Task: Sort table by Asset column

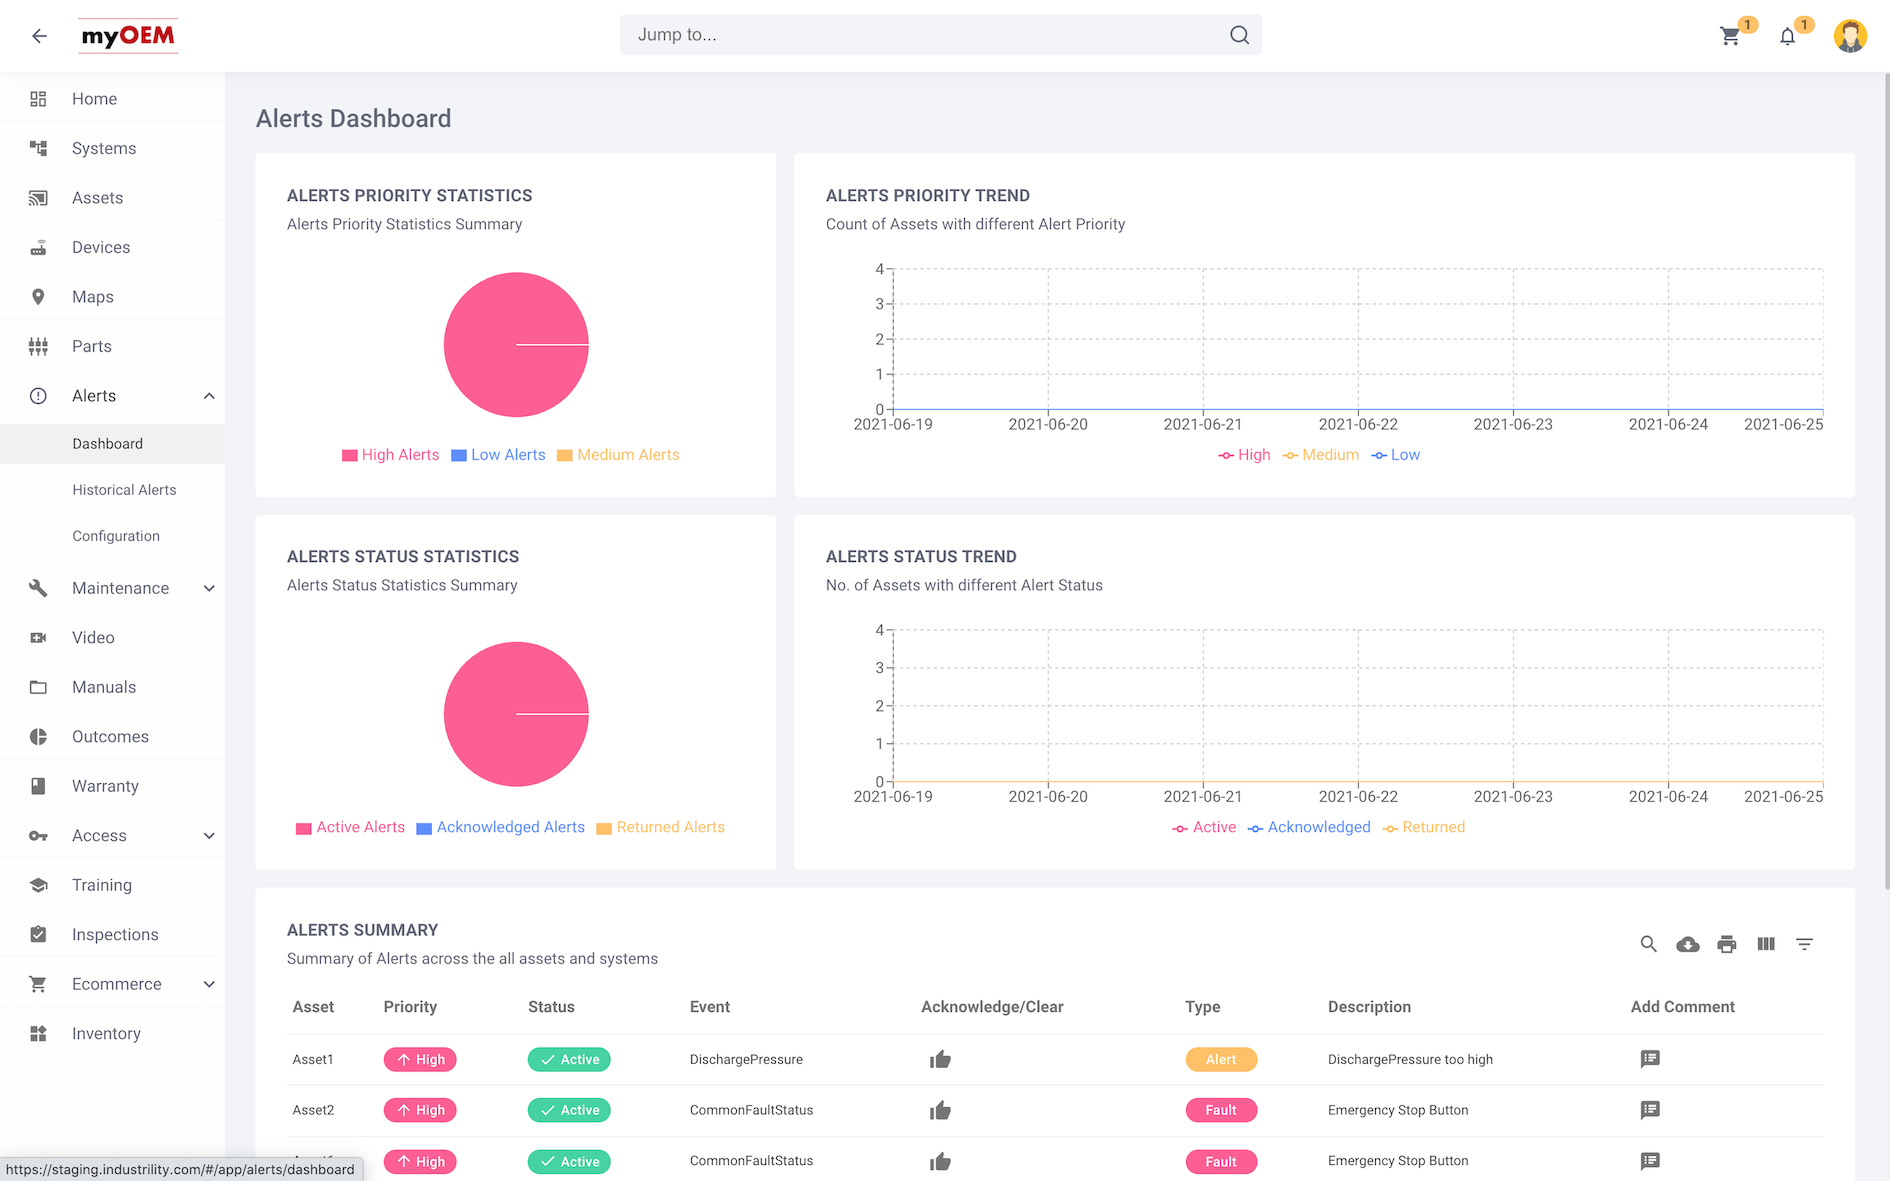Action: [x=313, y=1007]
